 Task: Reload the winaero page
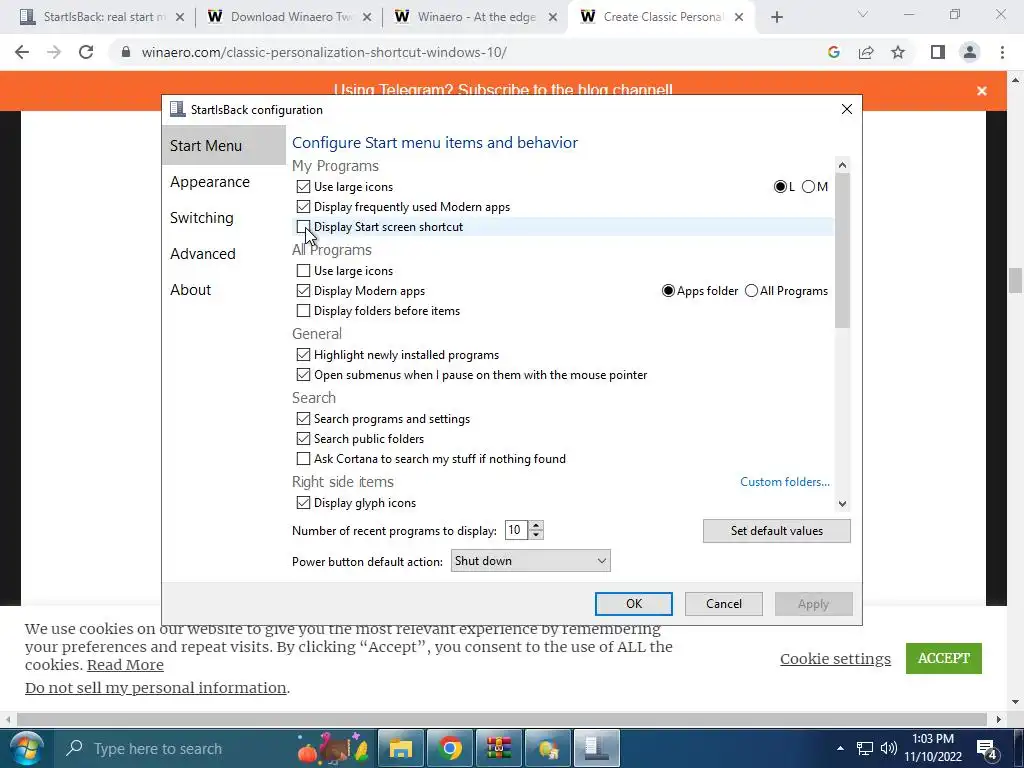click(86, 52)
